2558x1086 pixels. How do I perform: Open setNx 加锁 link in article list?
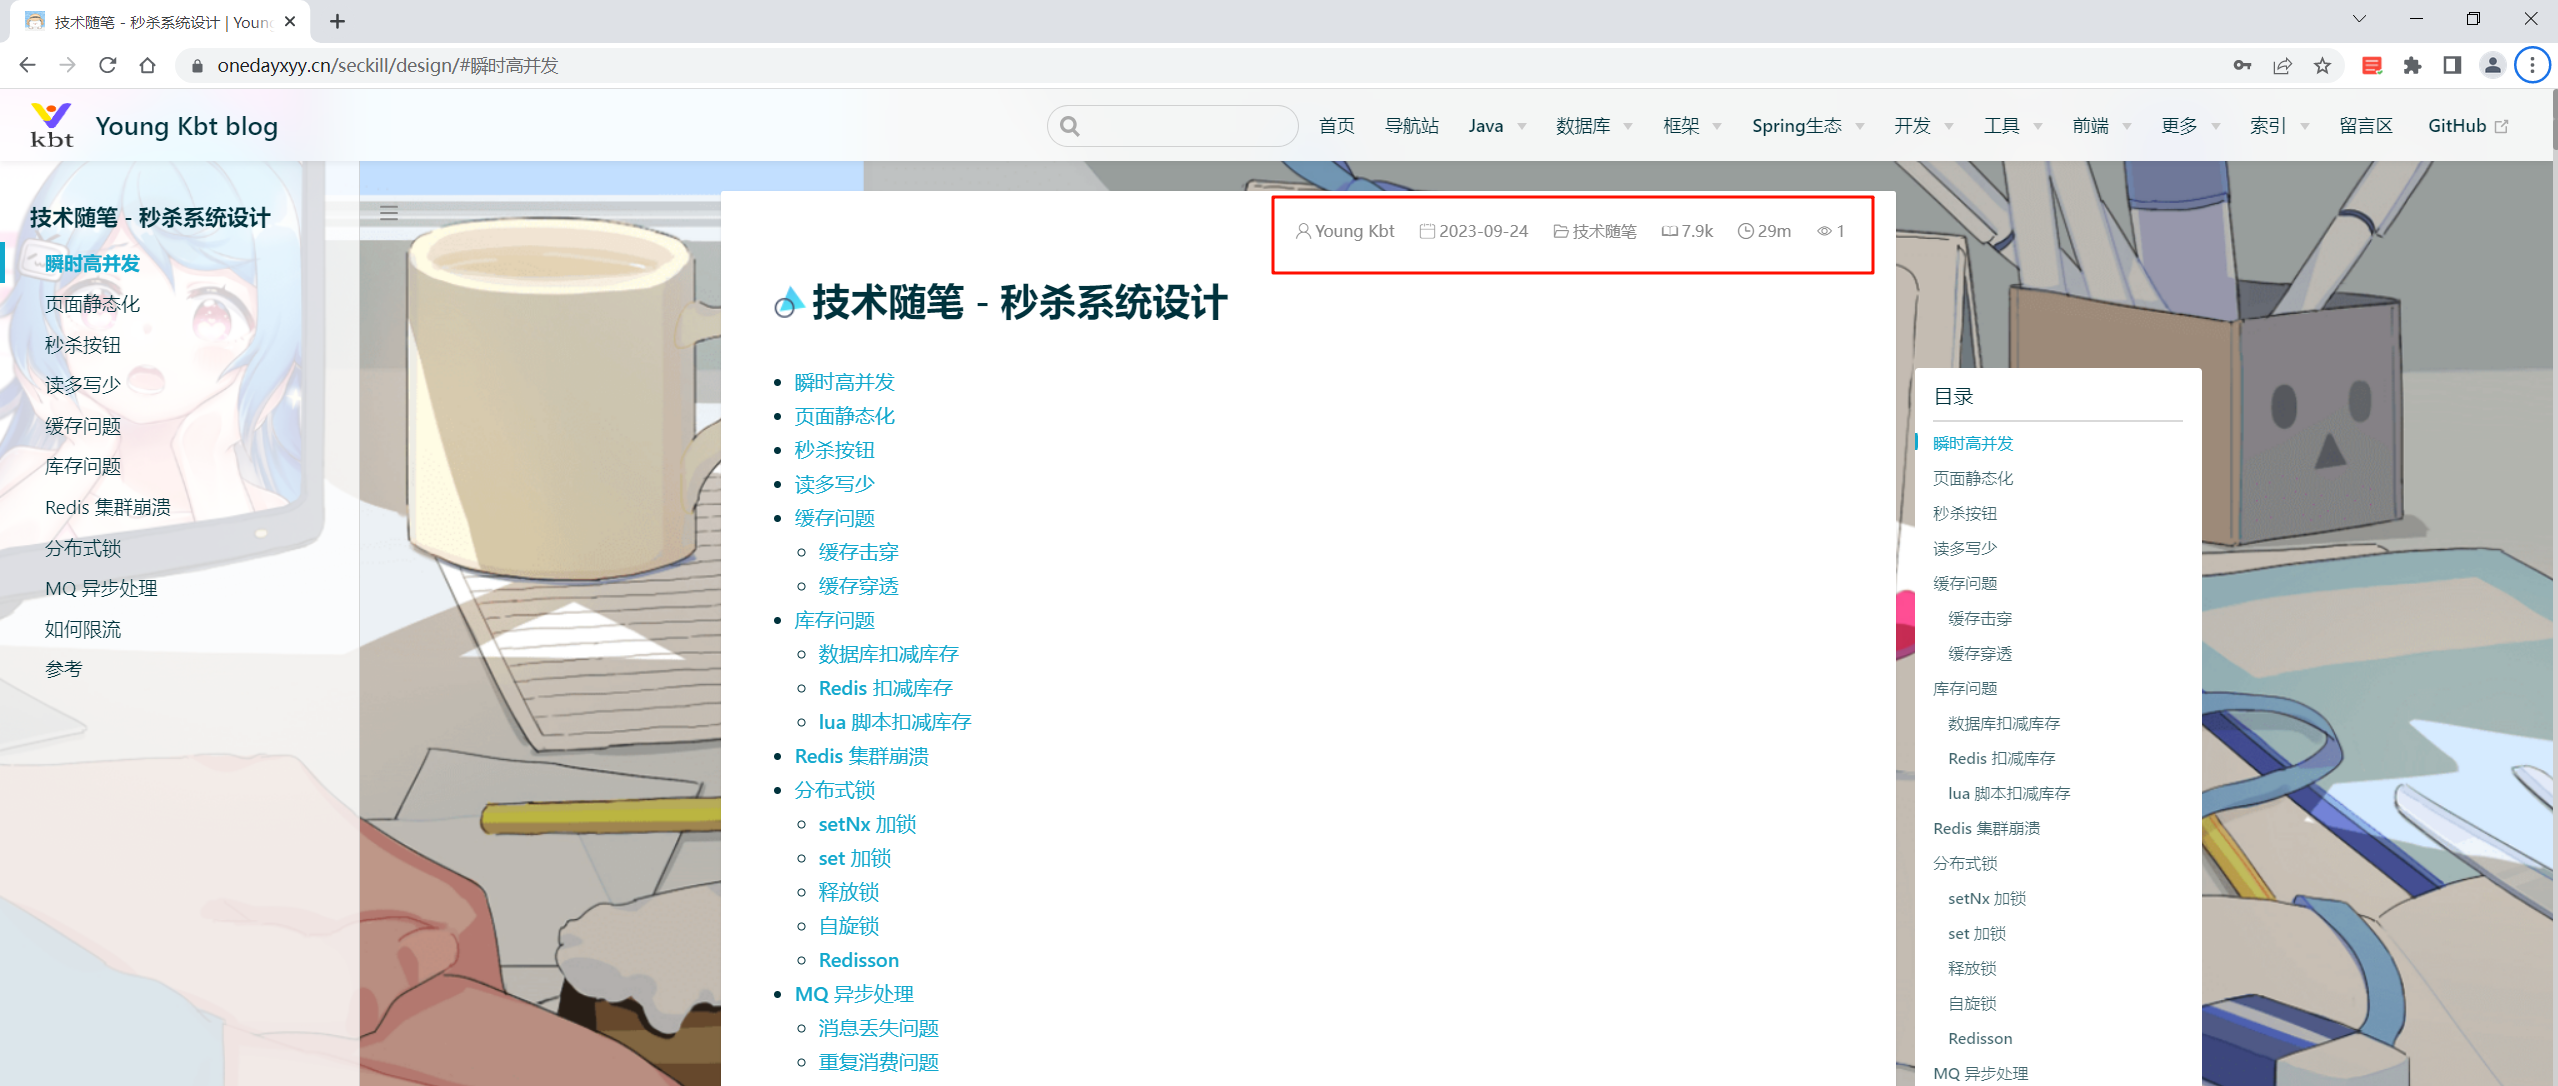pos(867,824)
